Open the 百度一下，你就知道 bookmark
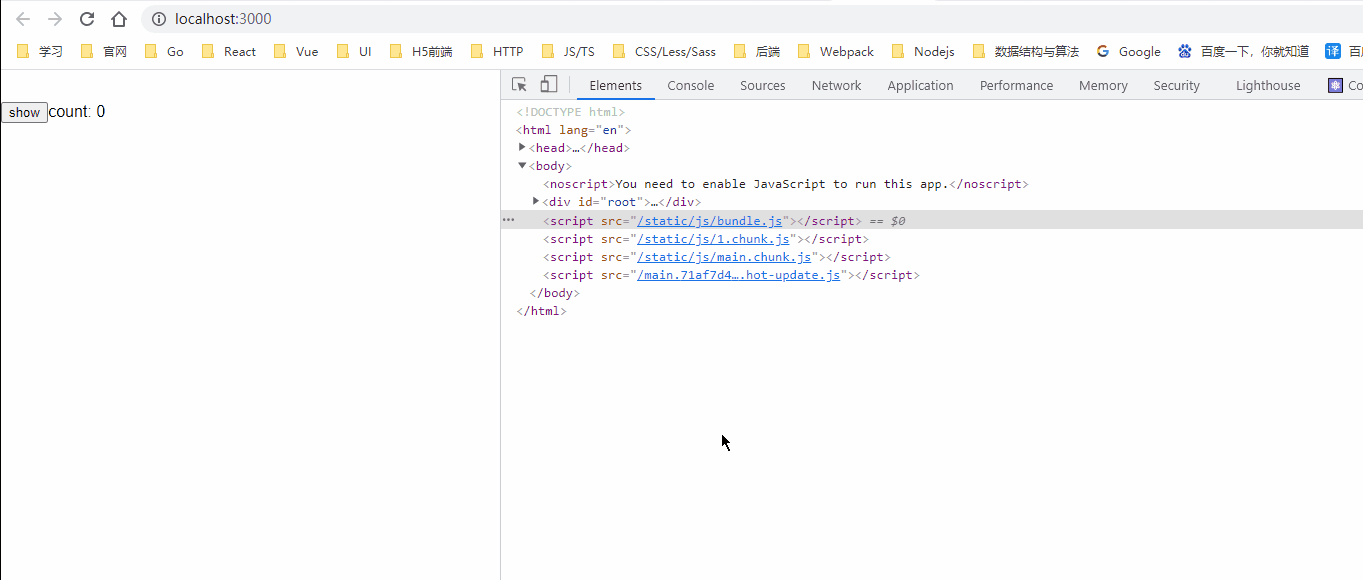 pyautogui.click(x=1243, y=51)
